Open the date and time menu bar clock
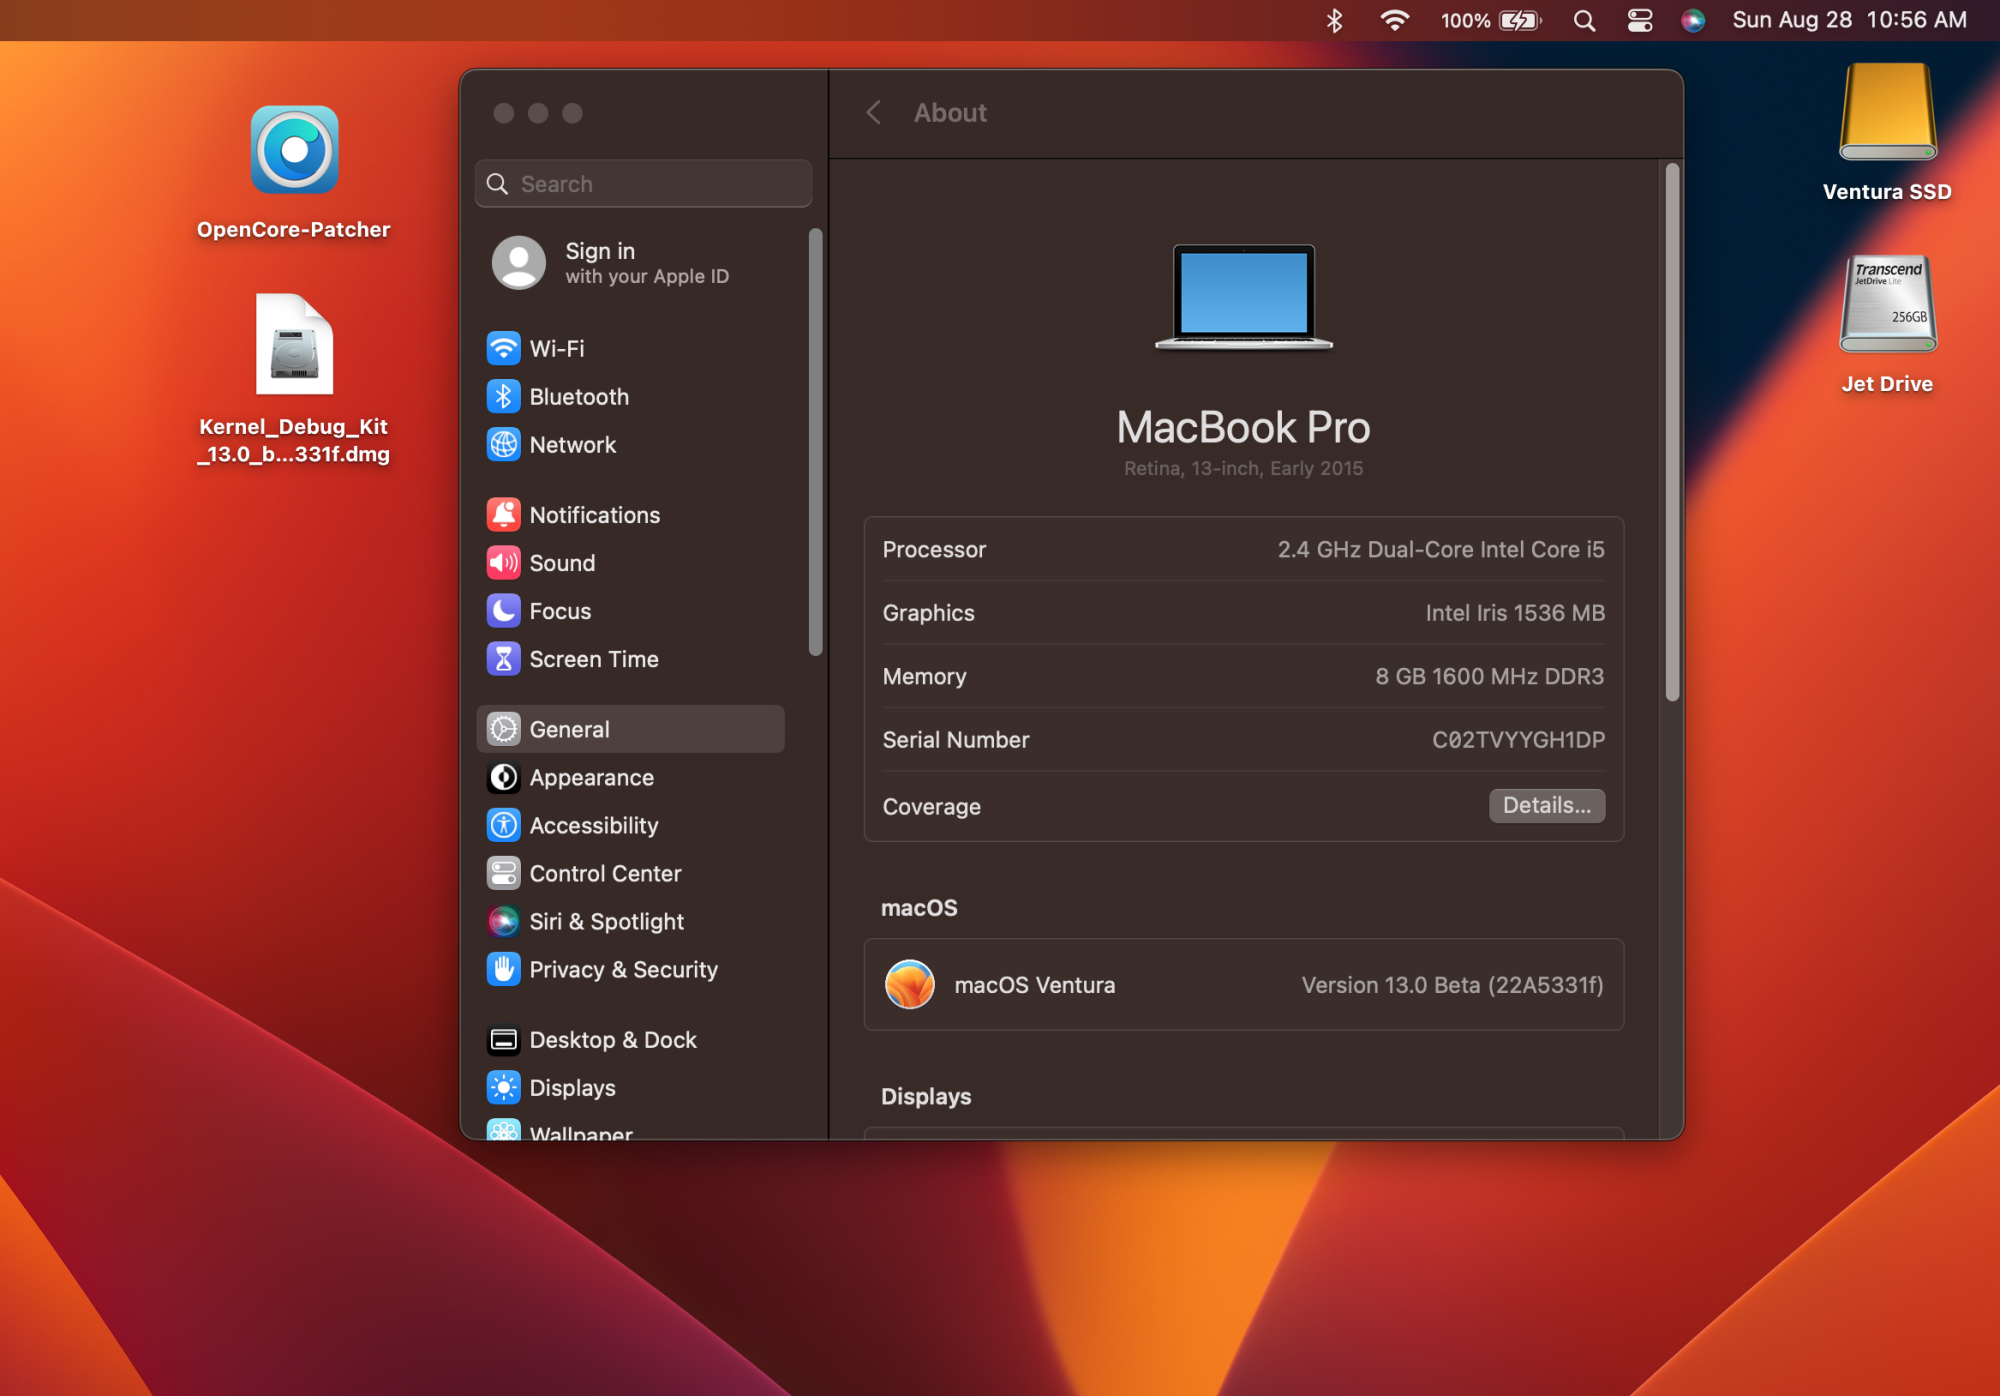The width and height of the screenshot is (2000, 1396). [1849, 20]
